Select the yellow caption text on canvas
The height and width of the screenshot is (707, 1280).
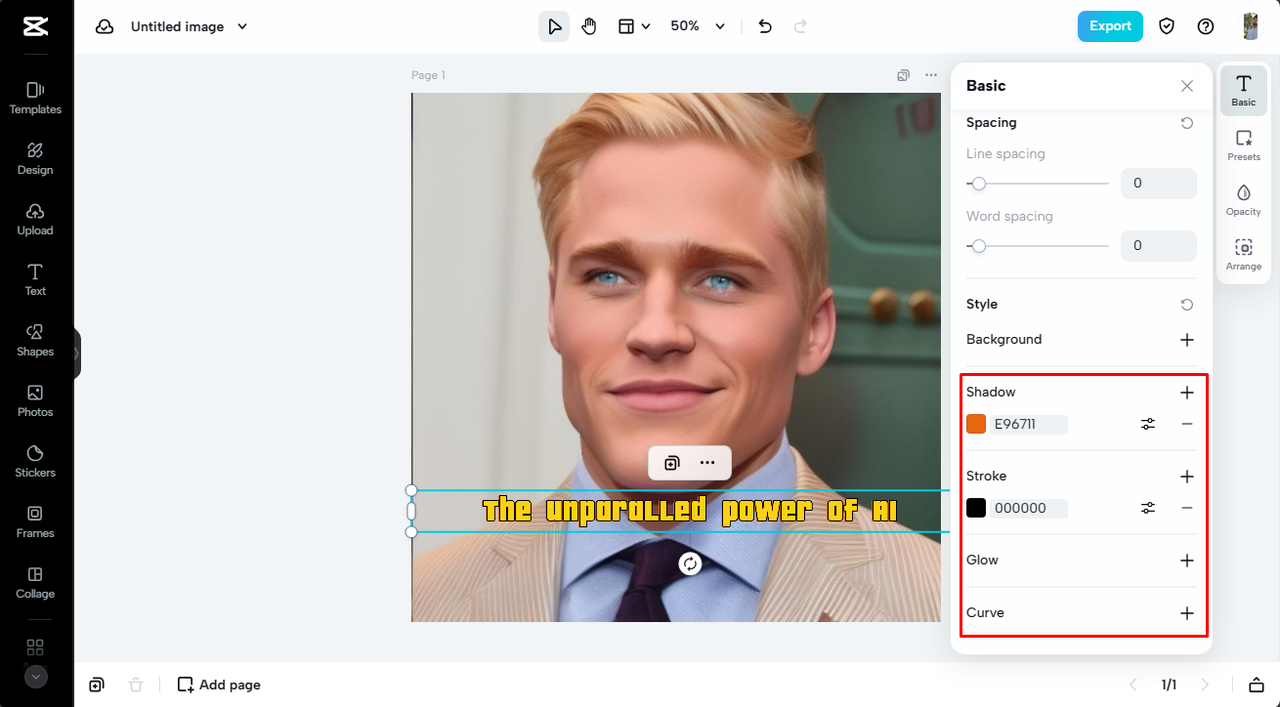690,510
